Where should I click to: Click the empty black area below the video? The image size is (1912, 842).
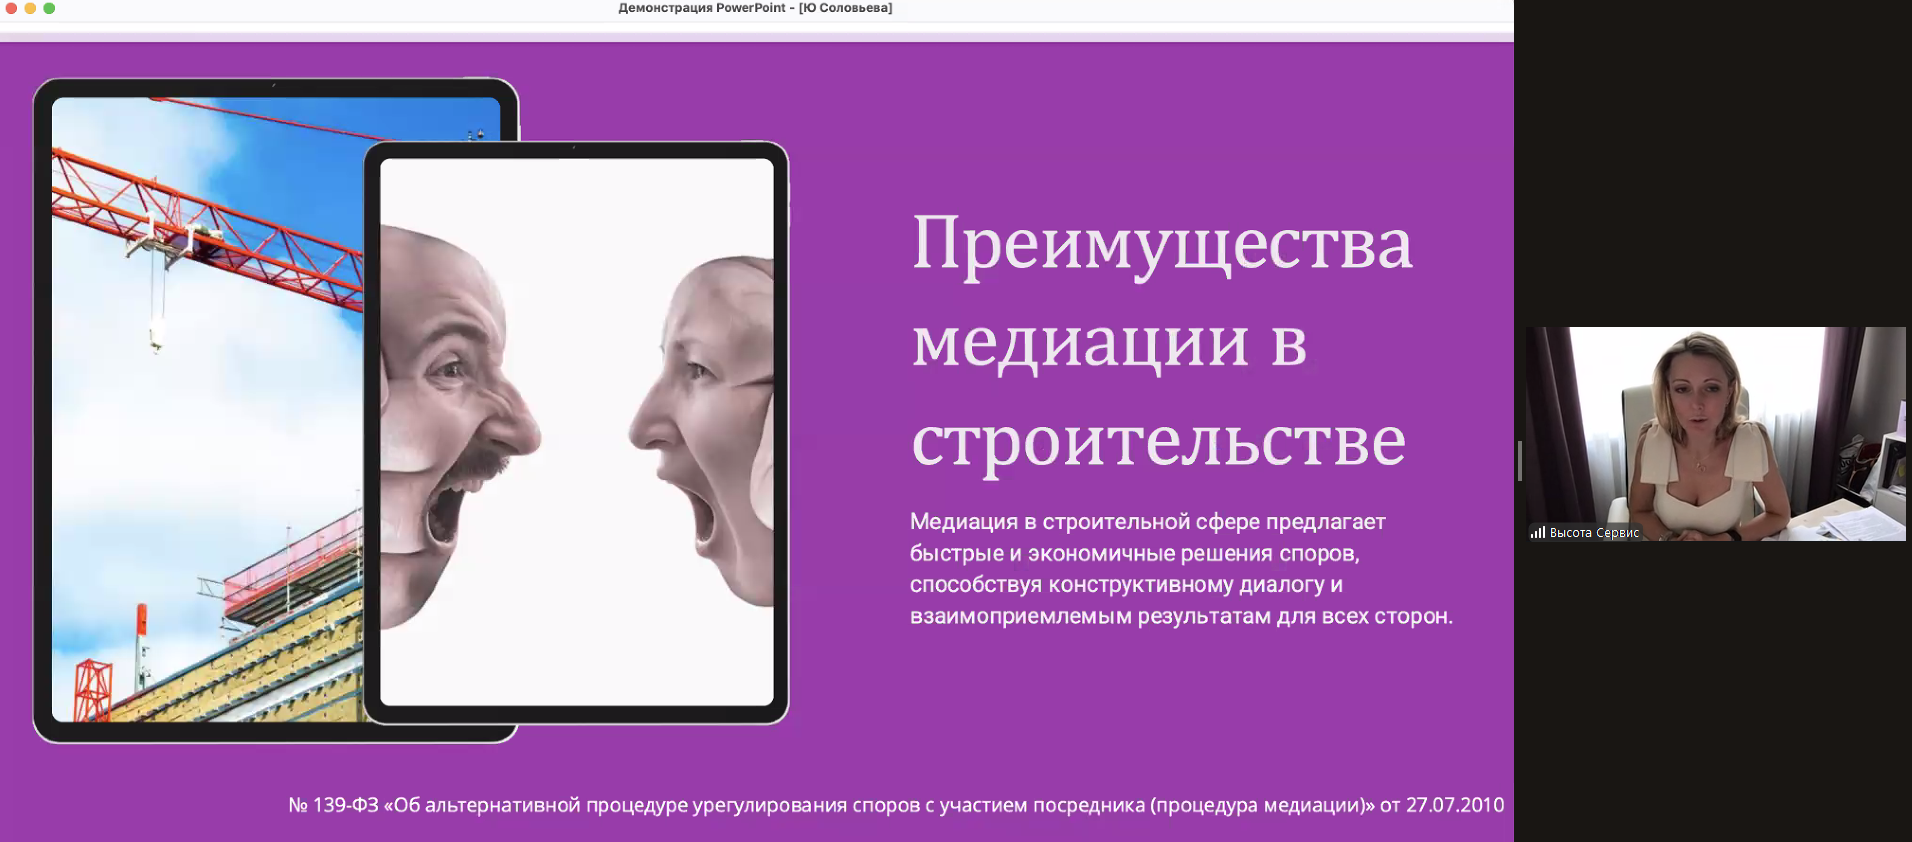pyautogui.click(x=1713, y=690)
